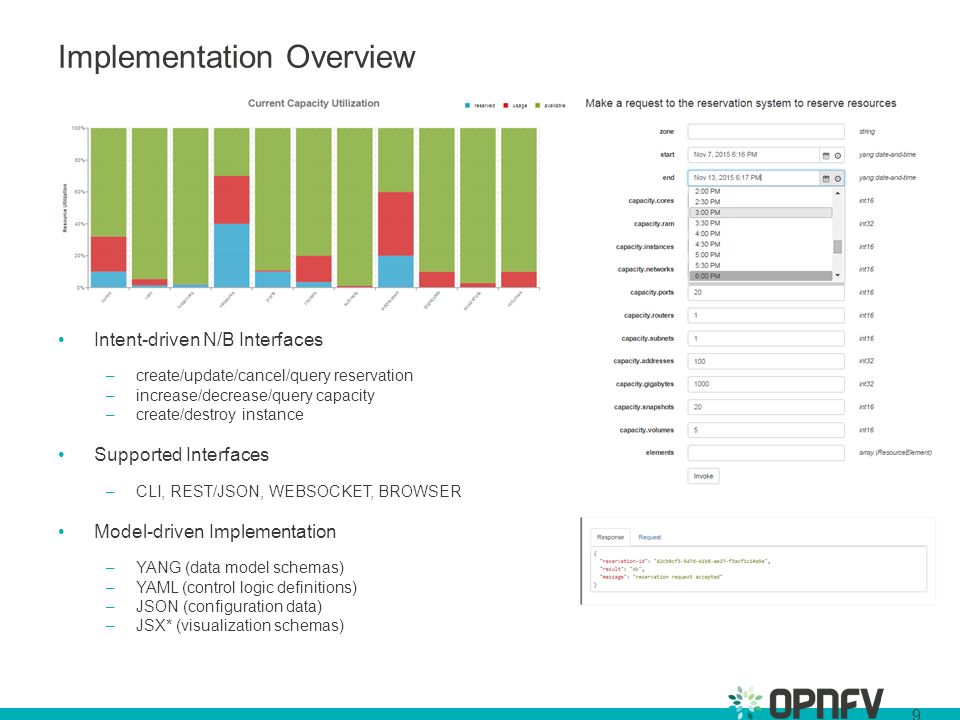This screenshot has height=720, width=960.
Task: Click the elements input field
Action: (x=766, y=453)
